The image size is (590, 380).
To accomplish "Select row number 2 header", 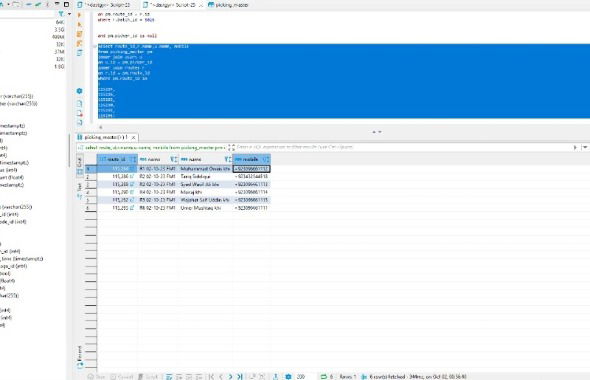I will point(91,176).
